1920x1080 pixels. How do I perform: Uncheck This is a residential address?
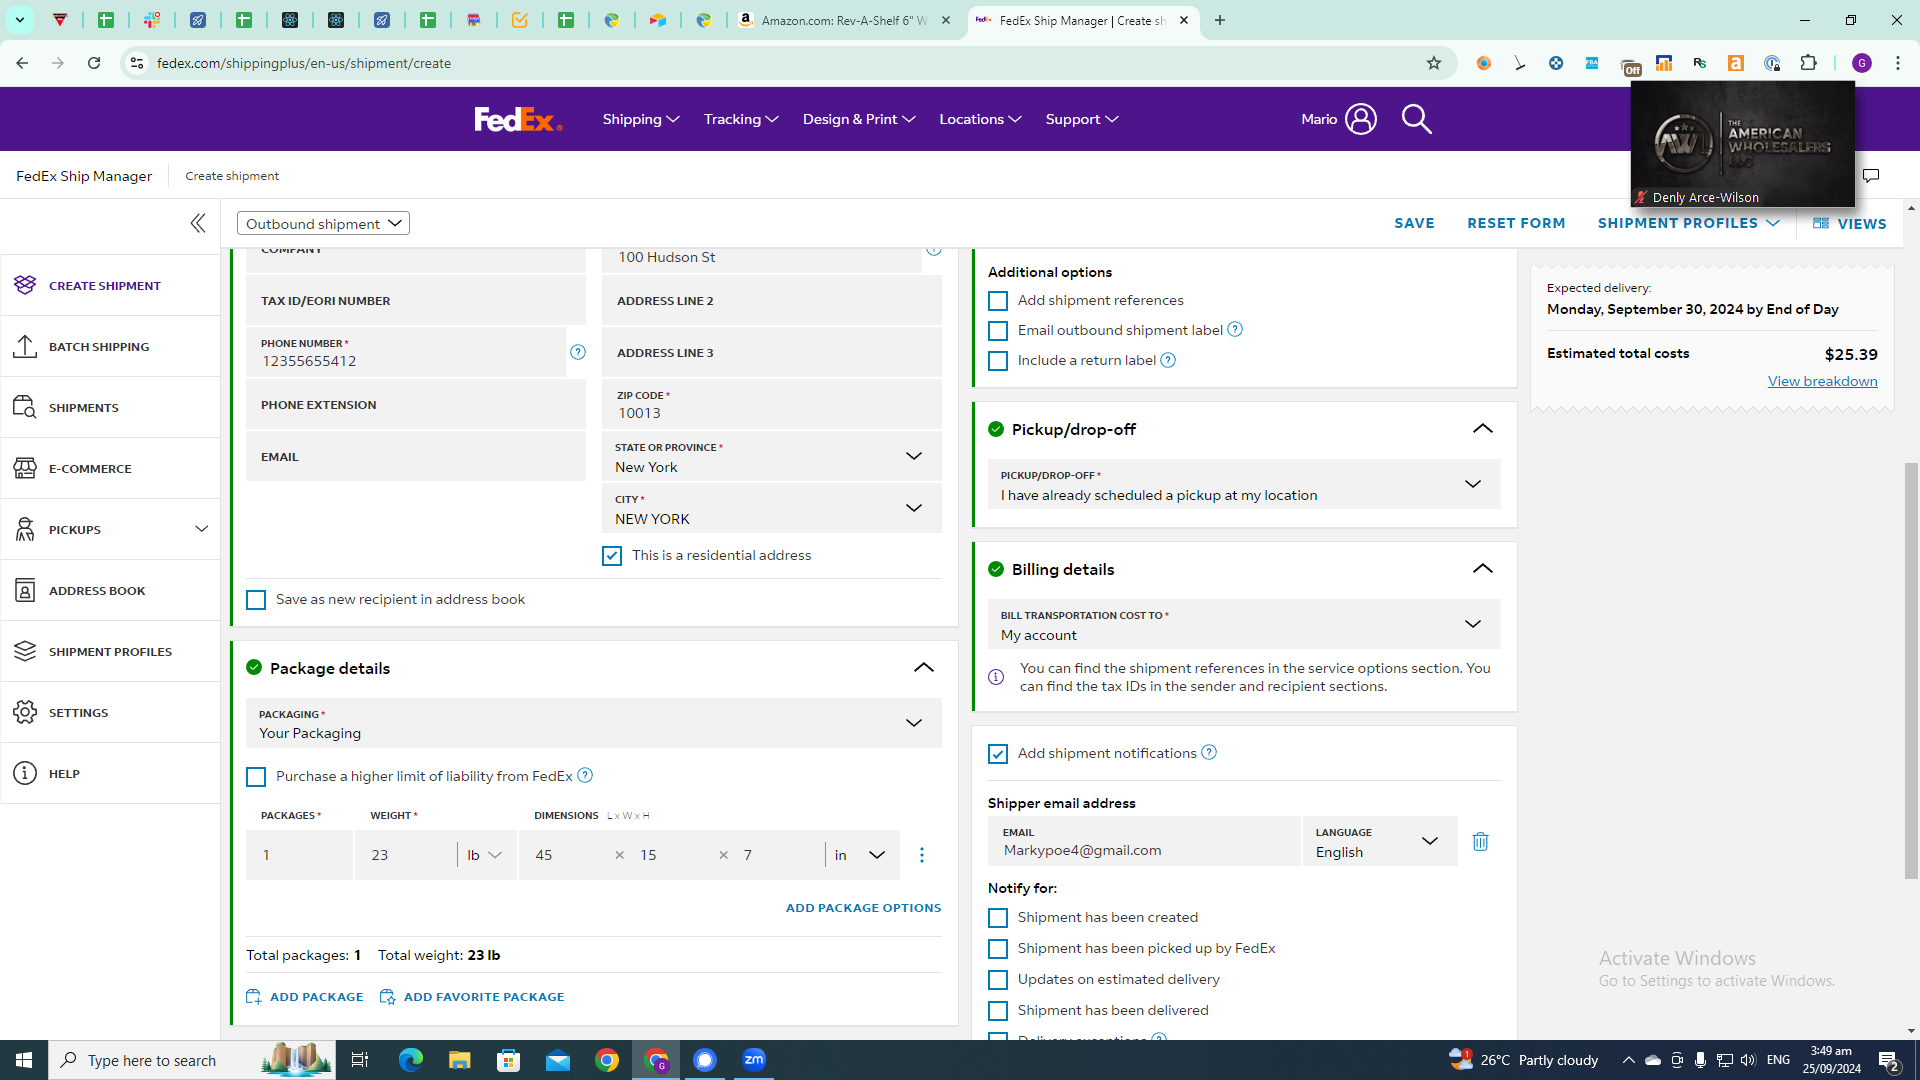612,556
